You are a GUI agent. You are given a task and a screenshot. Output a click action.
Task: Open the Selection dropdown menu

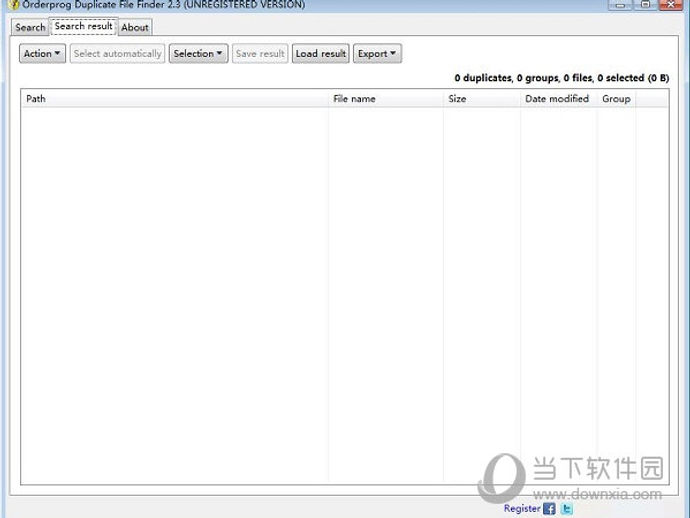pos(198,54)
